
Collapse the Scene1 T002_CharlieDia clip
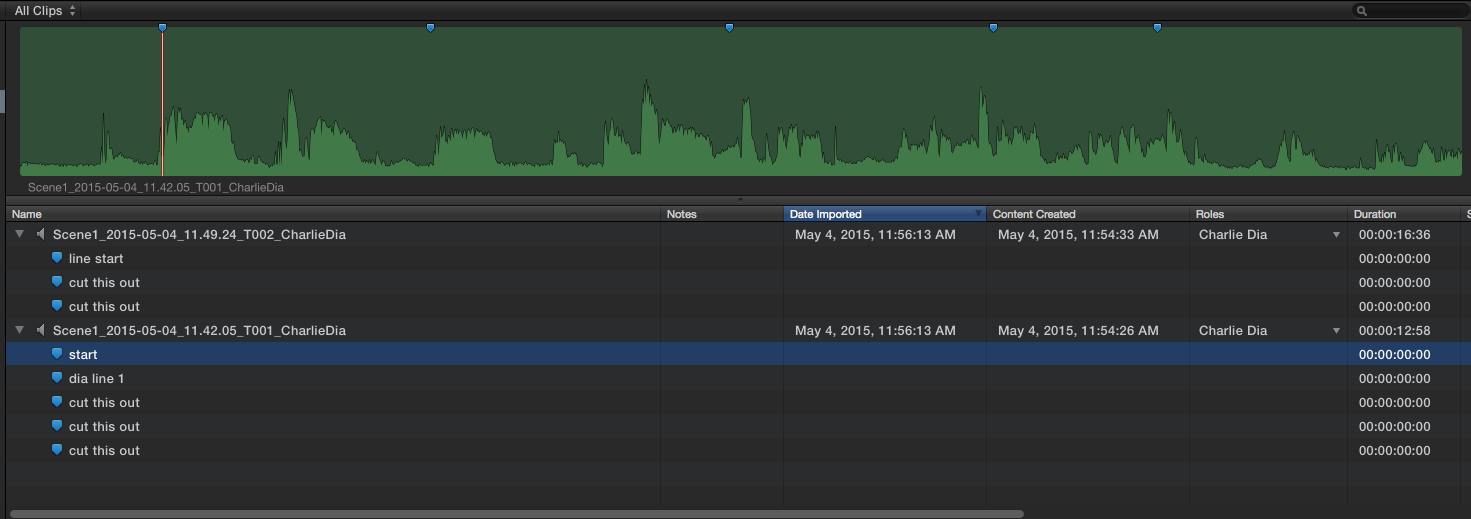[x=20, y=235]
